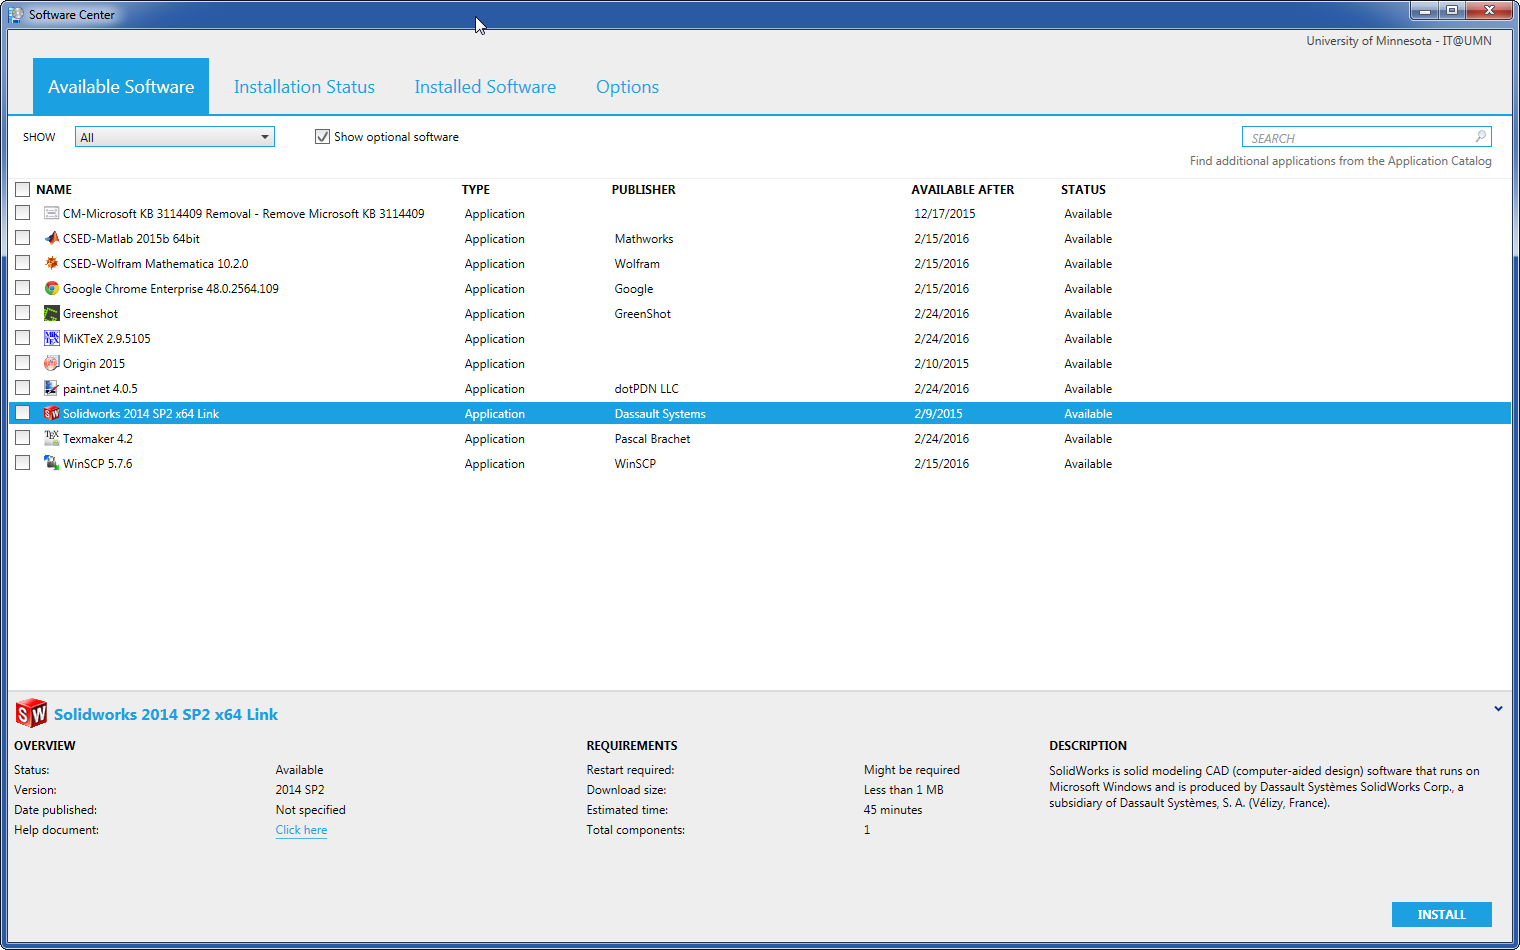Click the WinSCP 5.7.6 icon
The image size is (1520, 950).
51,463
